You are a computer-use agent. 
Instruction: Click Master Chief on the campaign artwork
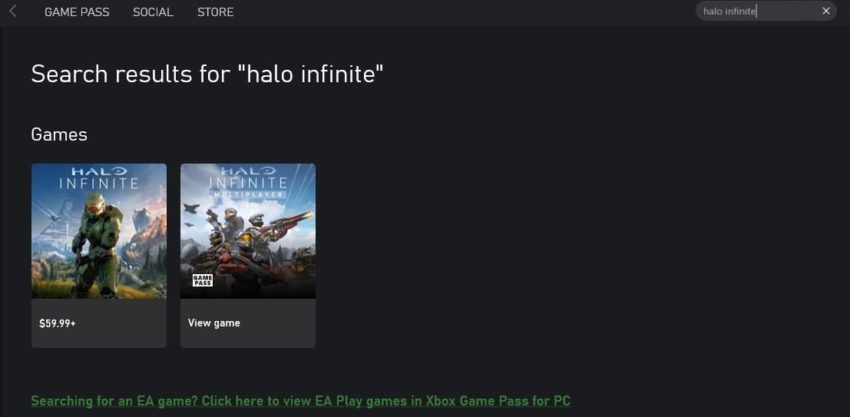tap(96, 244)
